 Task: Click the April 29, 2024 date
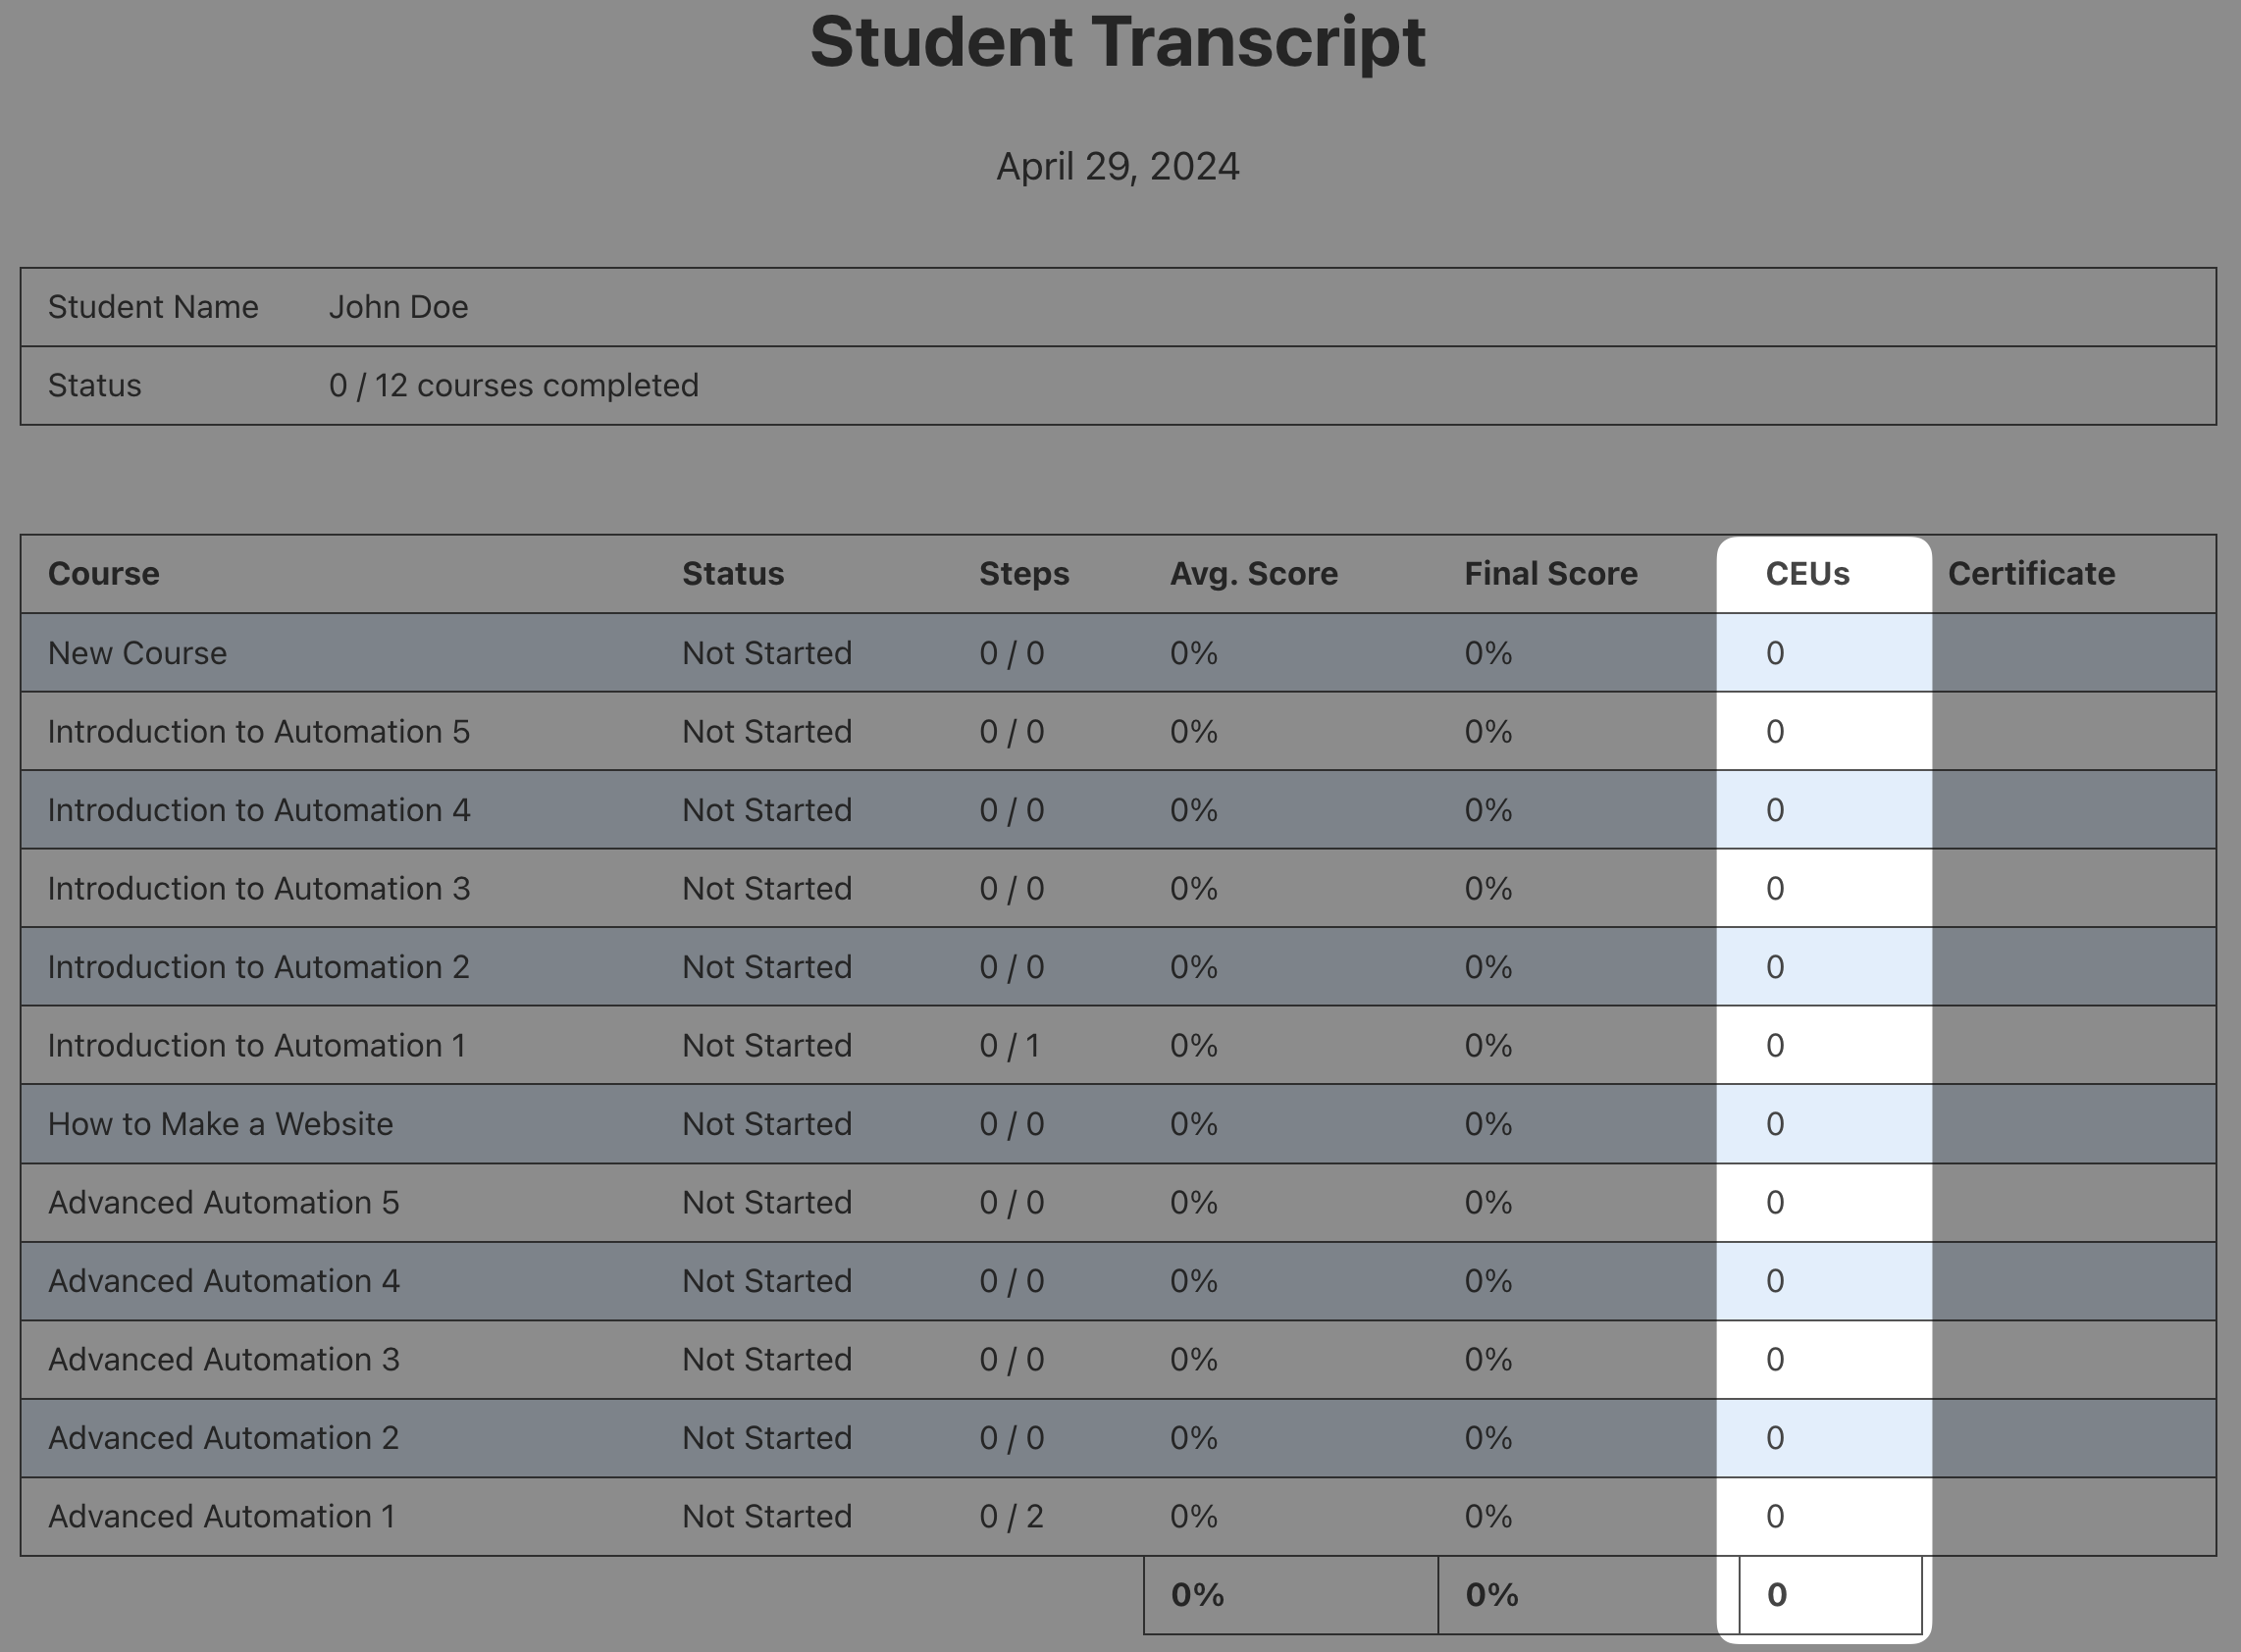point(1118,166)
